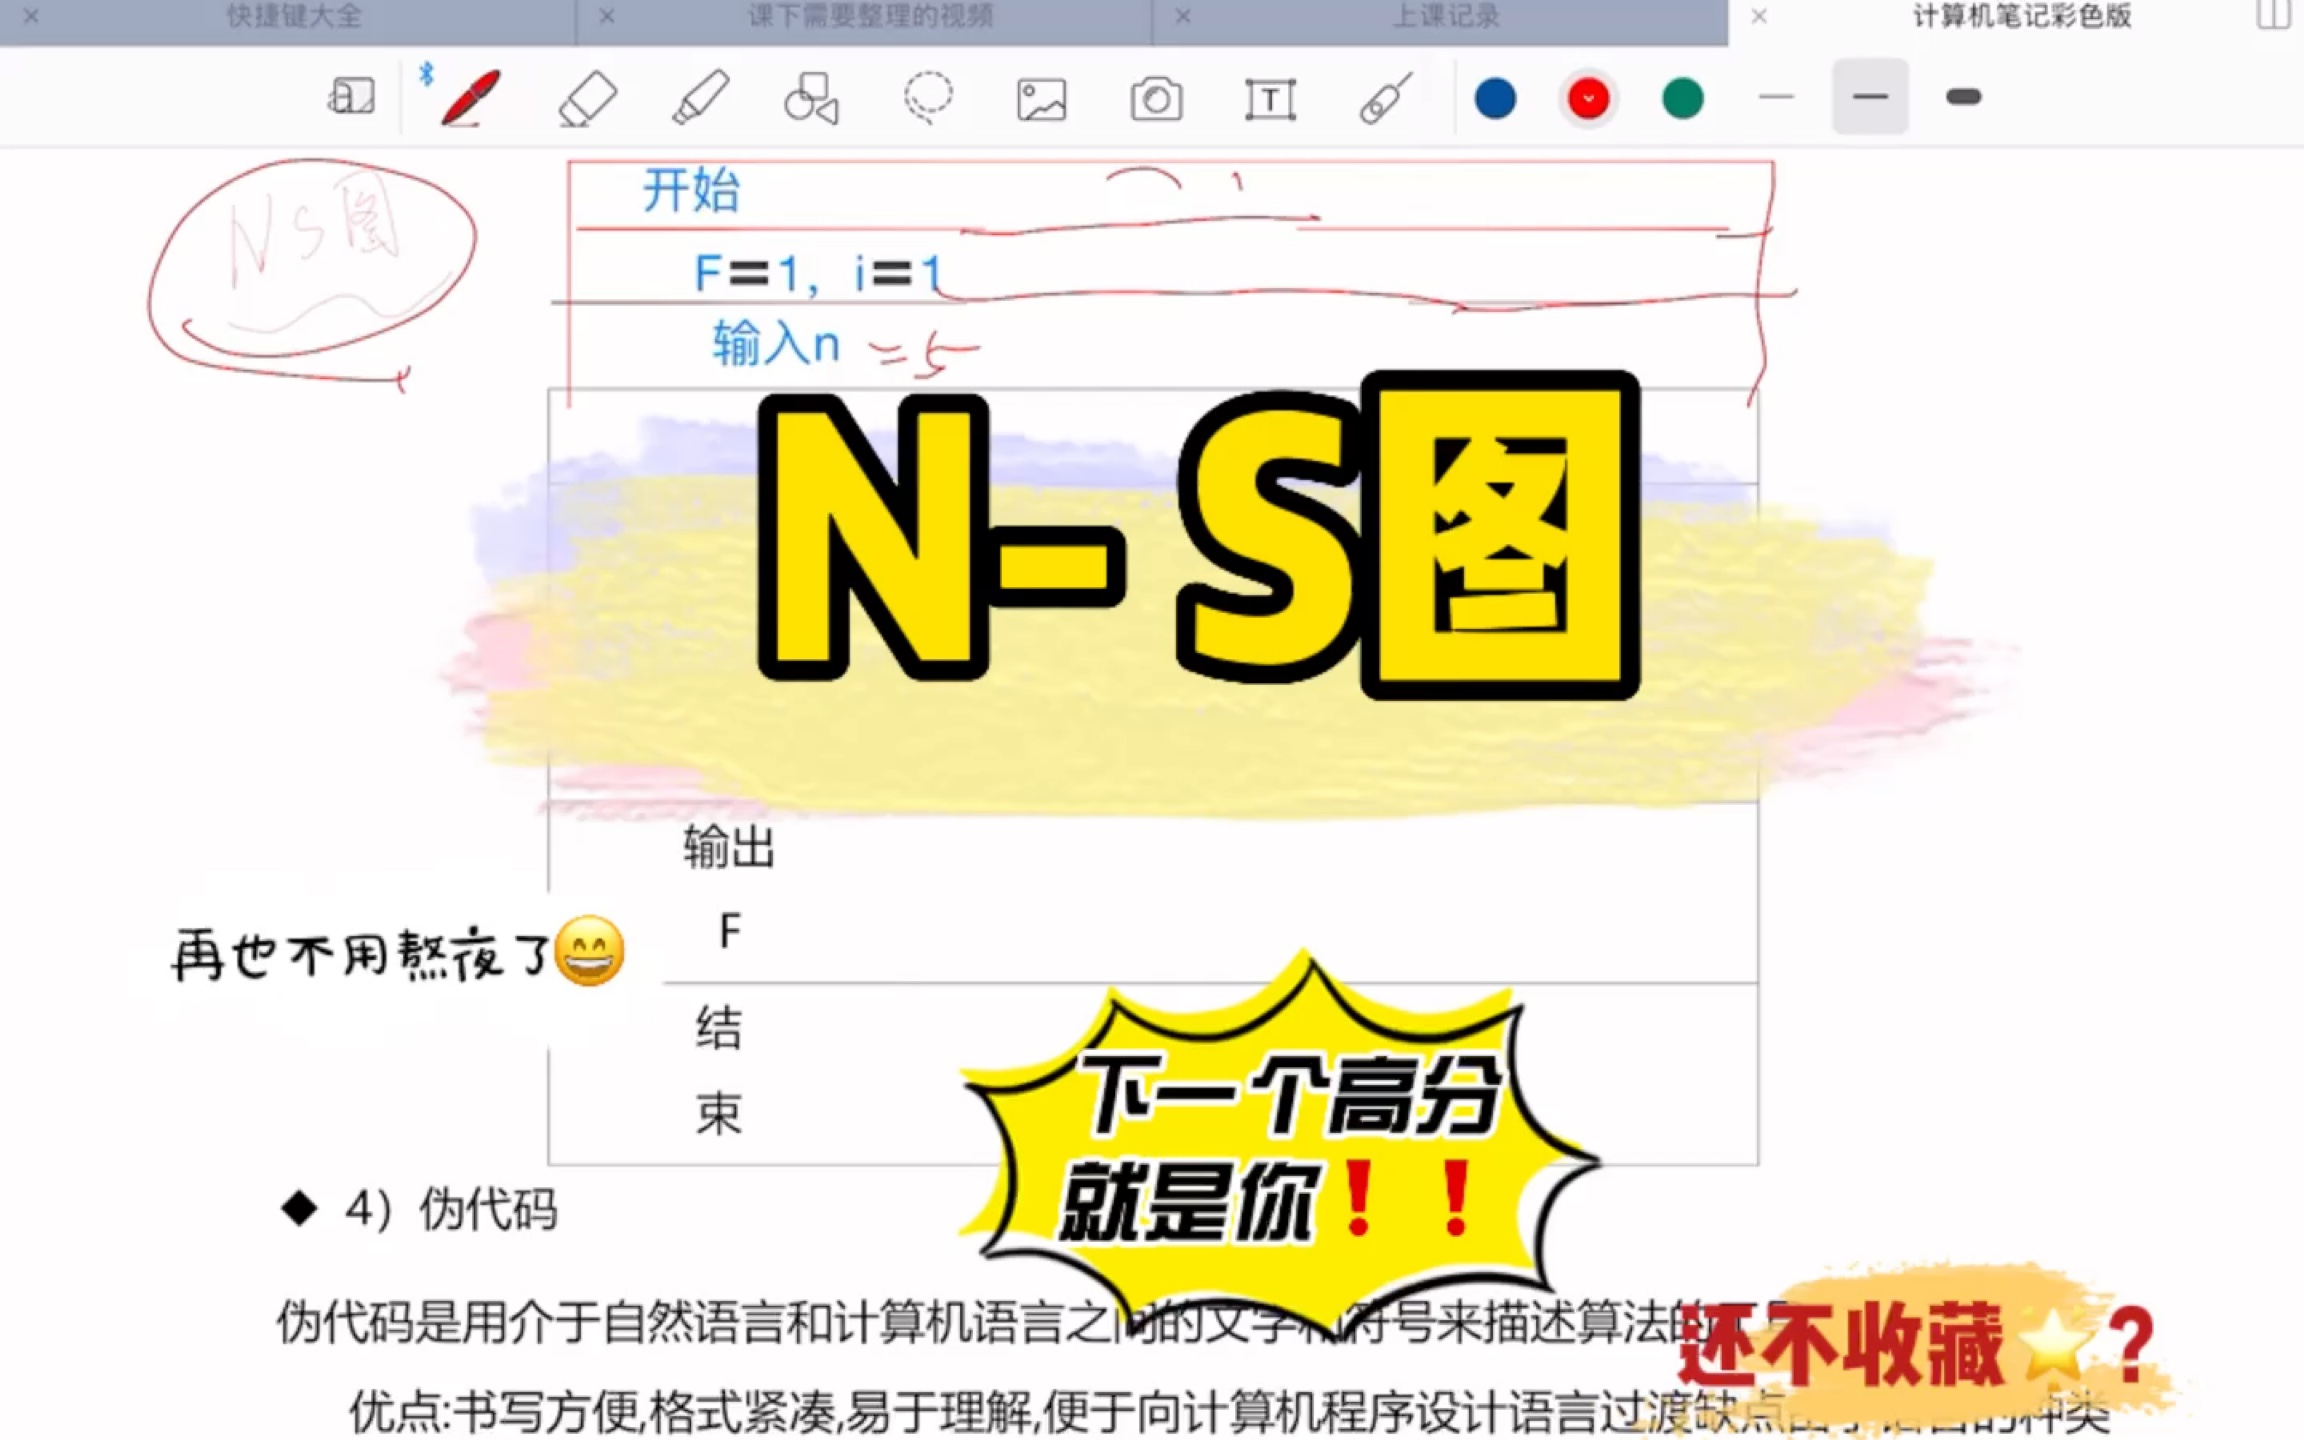This screenshot has width=2304, height=1440.
Task: Click the 输入n text
Action: coord(776,345)
